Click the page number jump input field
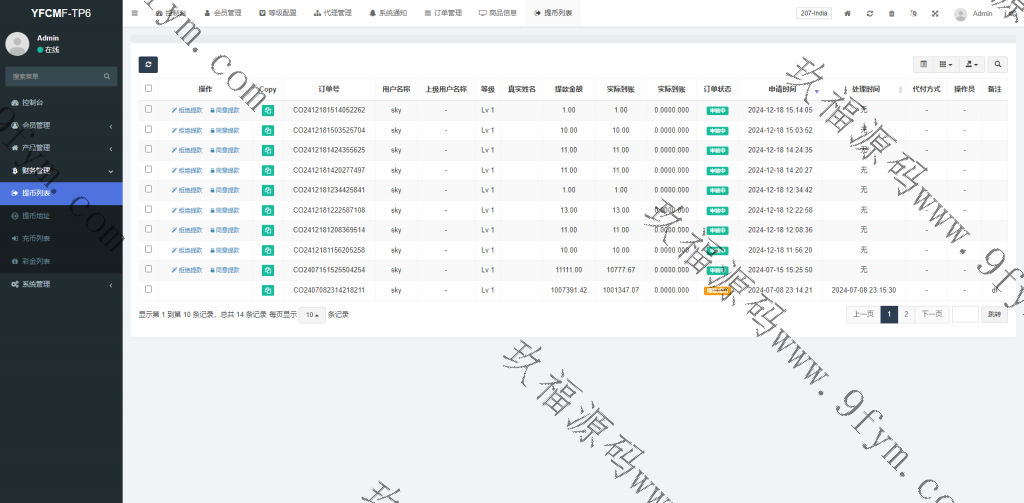This screenshot has height=503, width=1024. [x=964, y=314]
